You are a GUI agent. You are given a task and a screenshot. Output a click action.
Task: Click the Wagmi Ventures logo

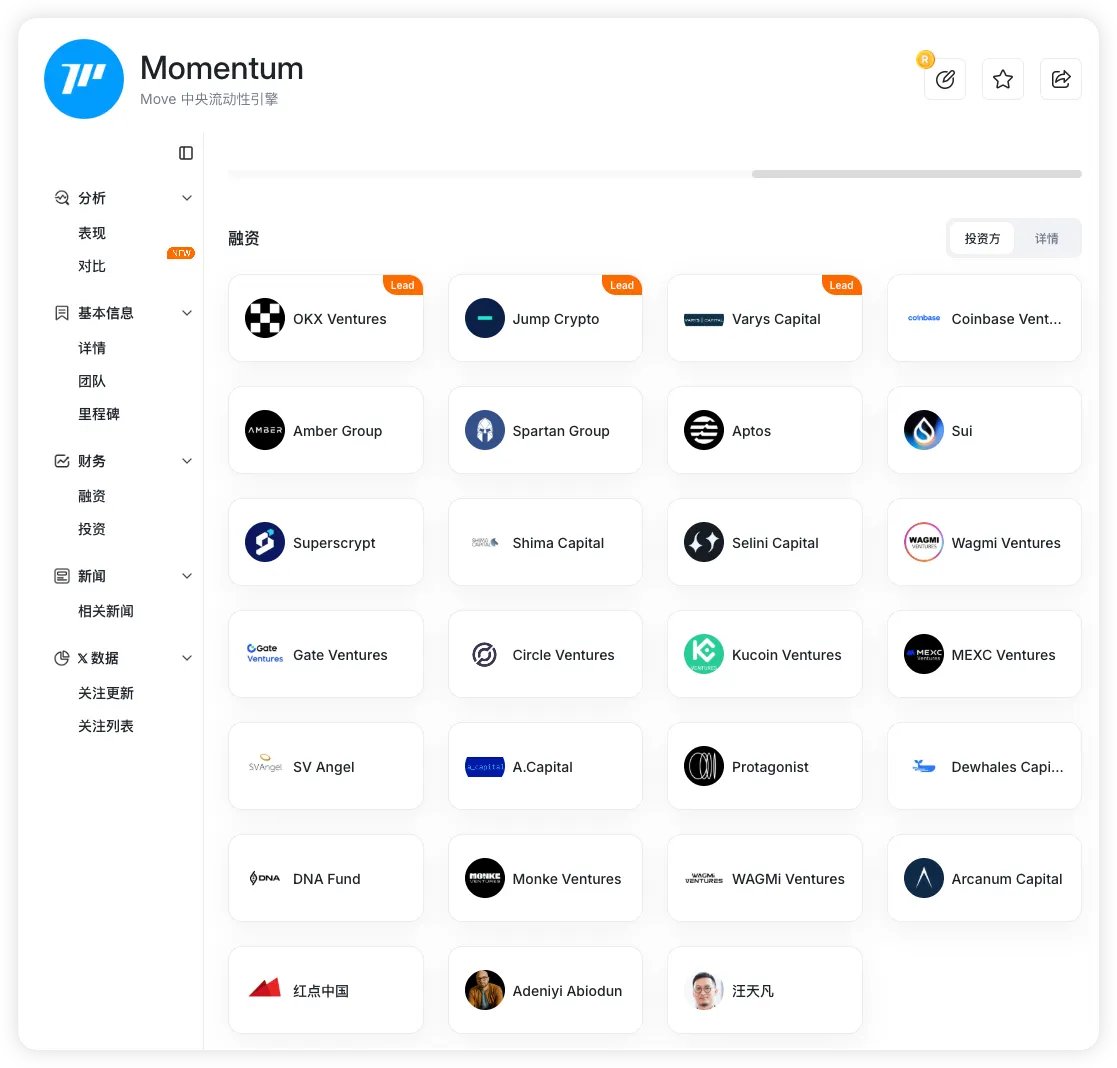(x=923, y=542)
